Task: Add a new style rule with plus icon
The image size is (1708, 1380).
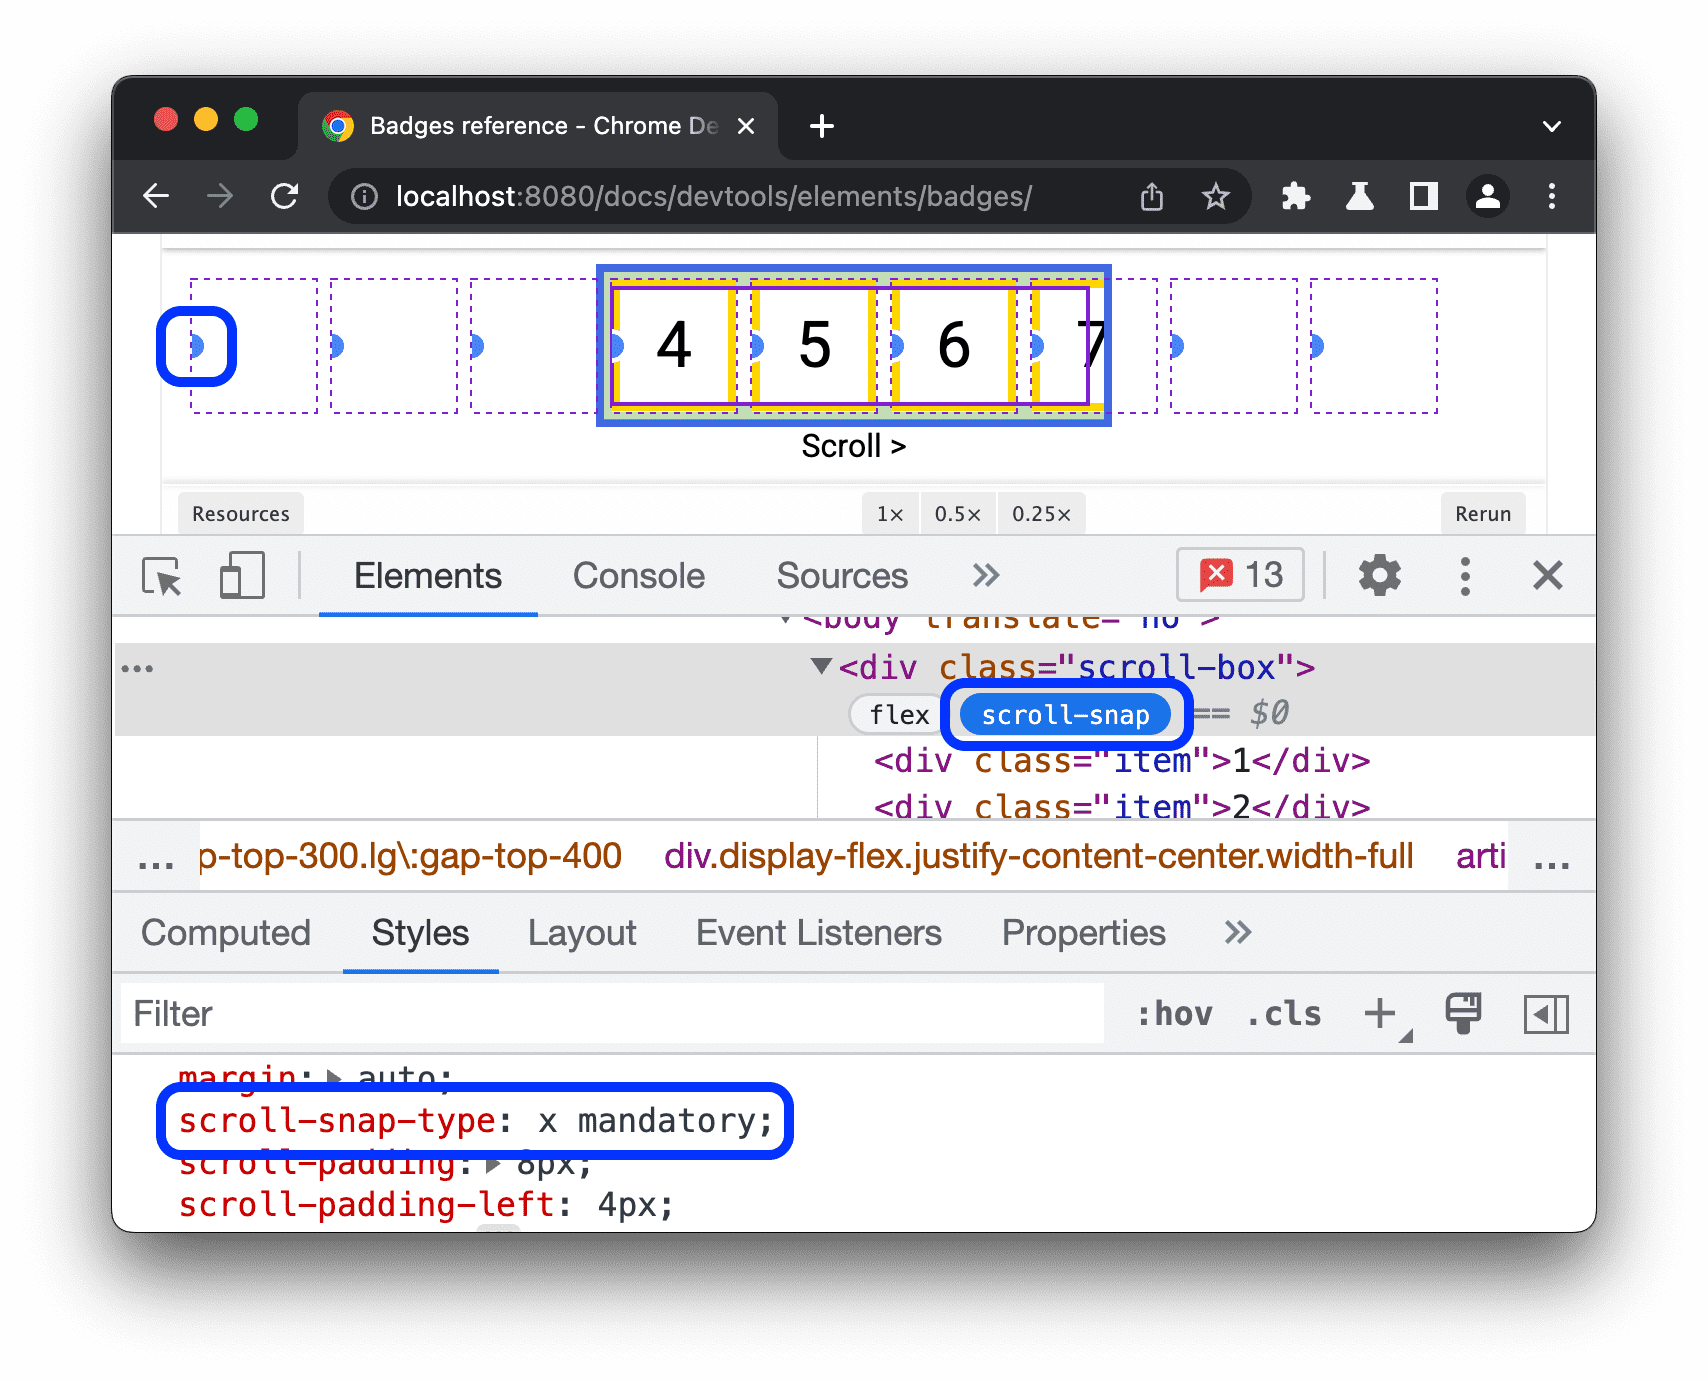Action: coord(1377,1013)
